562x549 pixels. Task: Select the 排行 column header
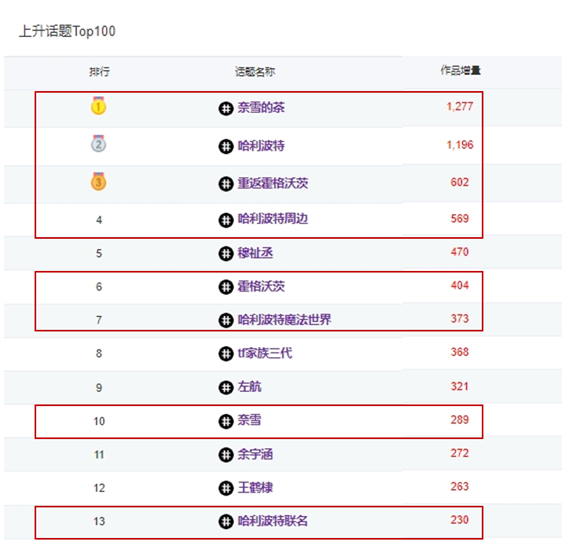(x=99, y=72)
